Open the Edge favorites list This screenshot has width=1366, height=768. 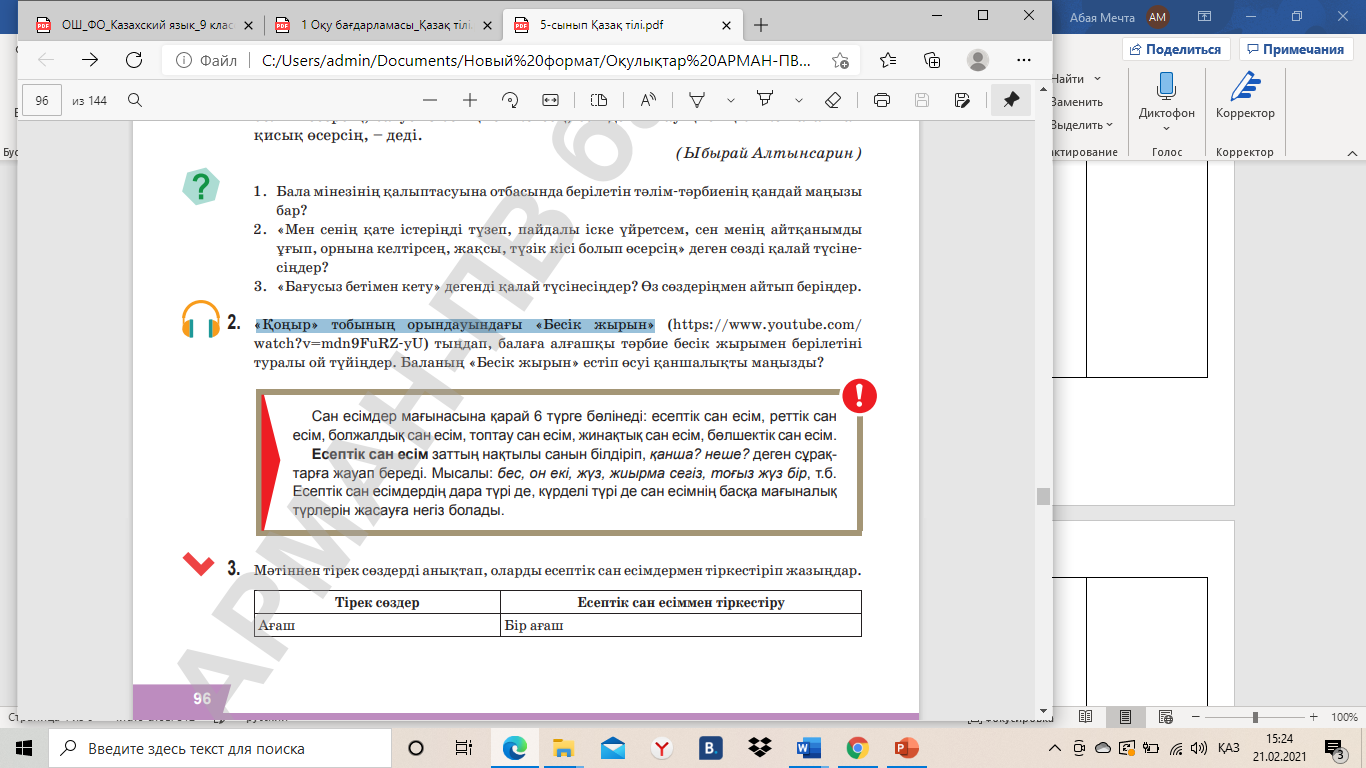click(x=889, y=60)
